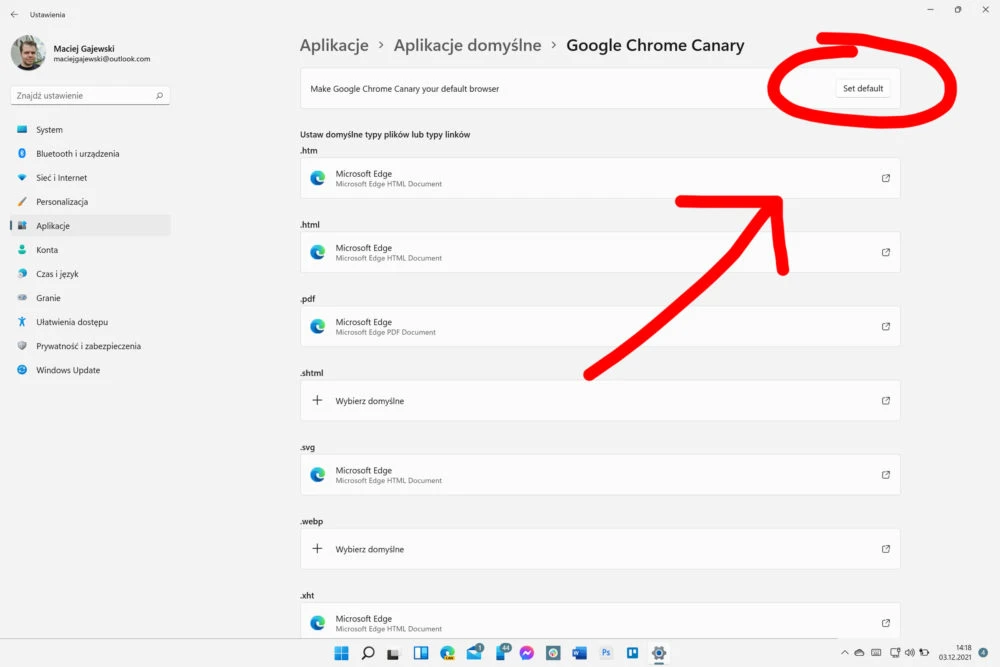Navigate to Aplikacje domyślne breadcrumb
Image resolution: width=1000 pixels, height=667 pixels.
click(x=467, y=45)
